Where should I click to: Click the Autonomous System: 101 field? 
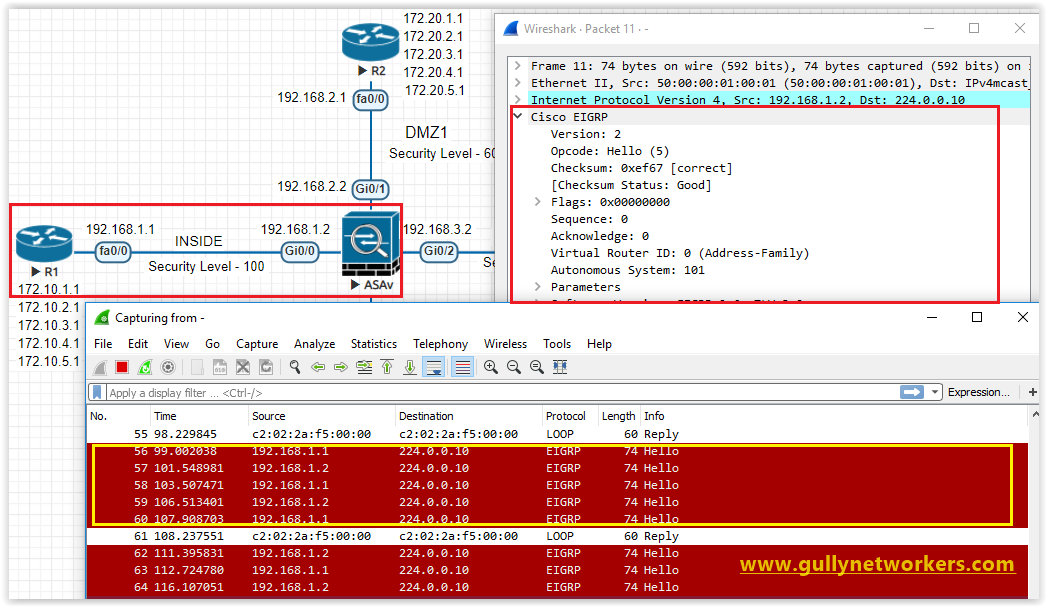coord(627,270)
